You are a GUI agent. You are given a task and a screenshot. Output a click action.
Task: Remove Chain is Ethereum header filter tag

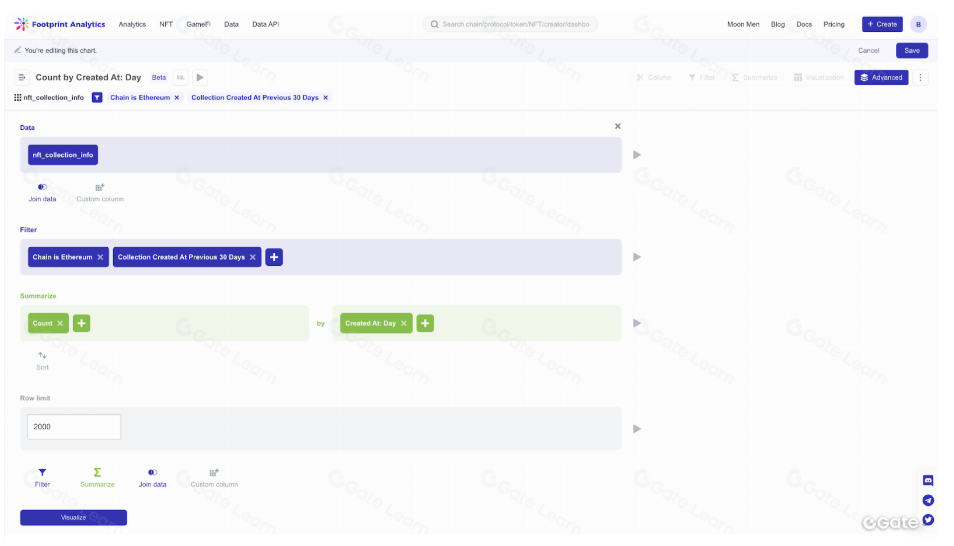coord(177,97)
